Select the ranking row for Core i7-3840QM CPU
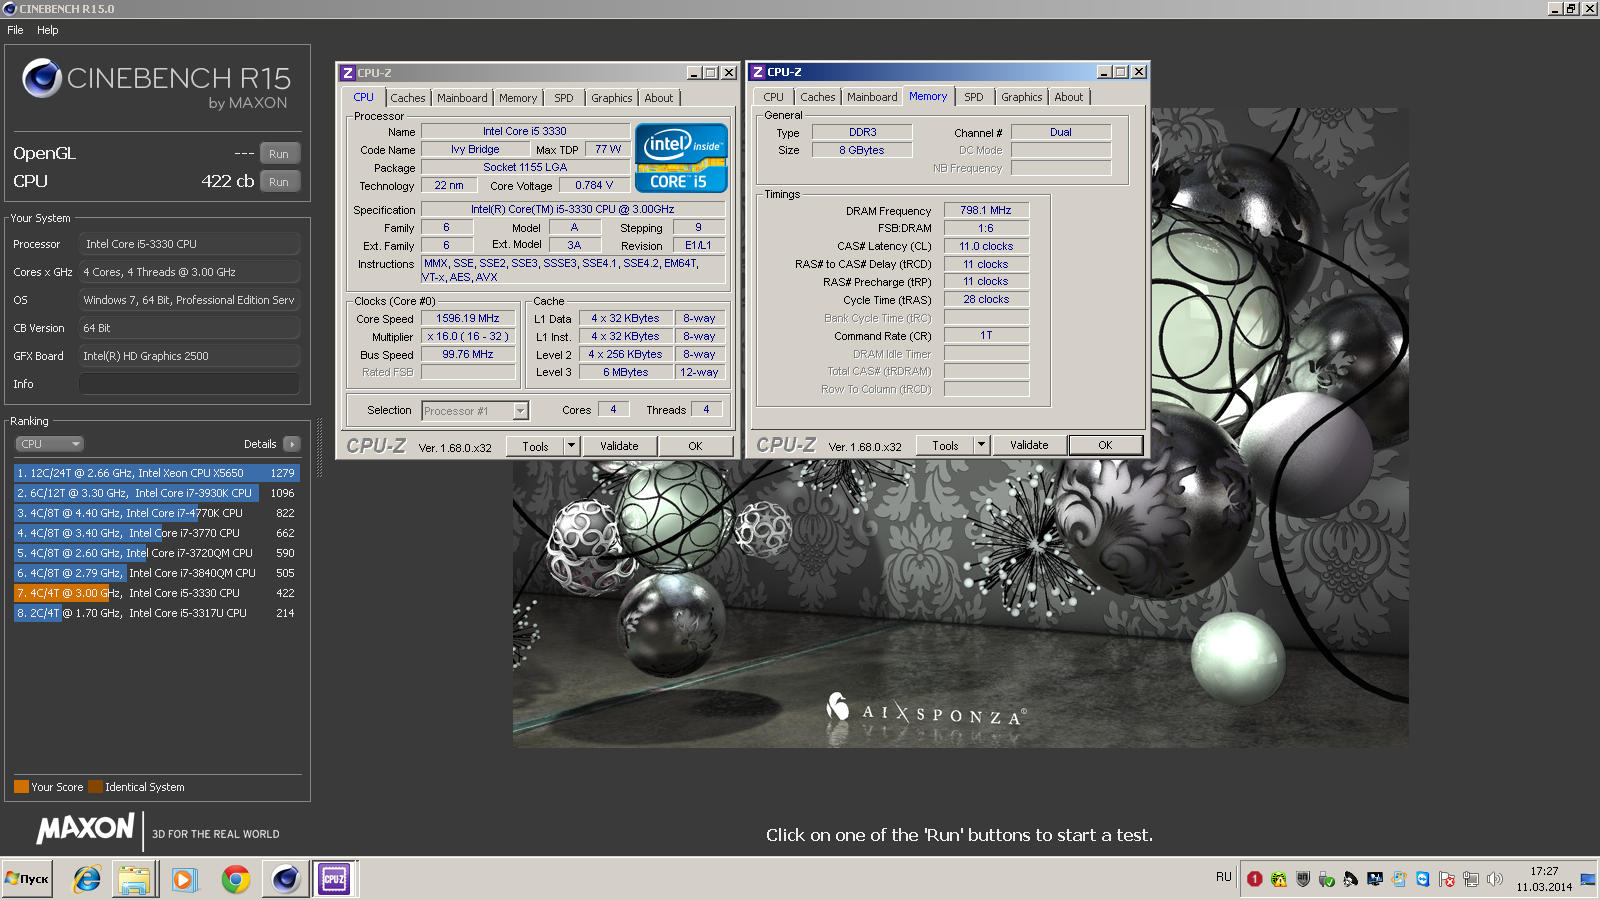This screenshot has height=900, width=1600. coord(156,573)
